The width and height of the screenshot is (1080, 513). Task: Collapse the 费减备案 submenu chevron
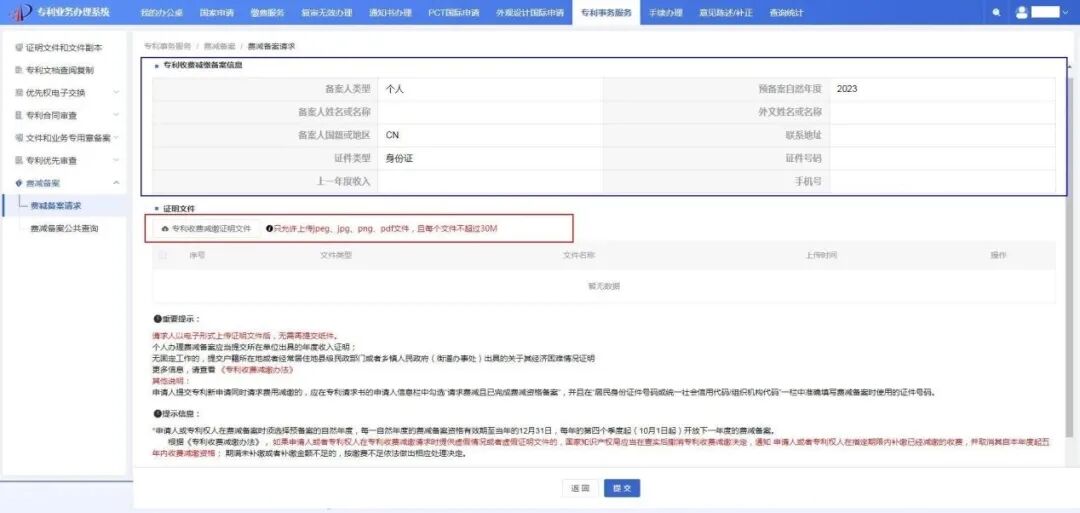(x=116, y=183)
